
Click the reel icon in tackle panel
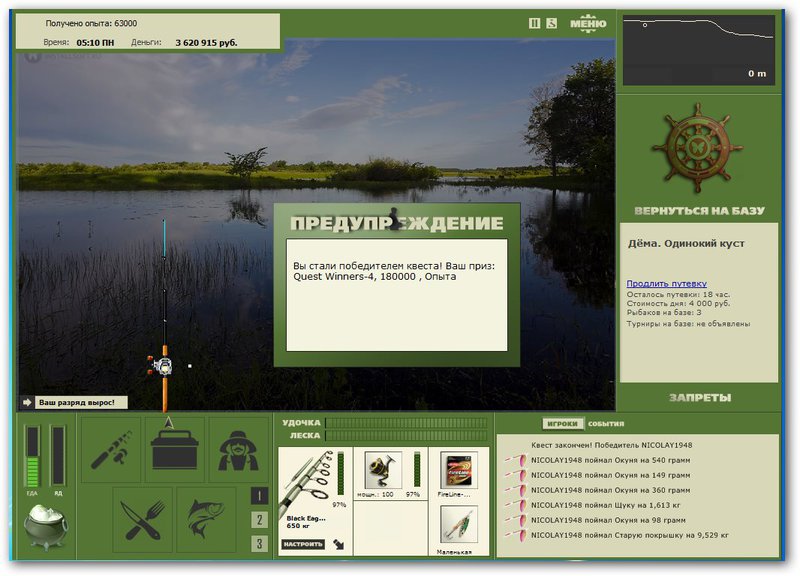pos(383,469)
